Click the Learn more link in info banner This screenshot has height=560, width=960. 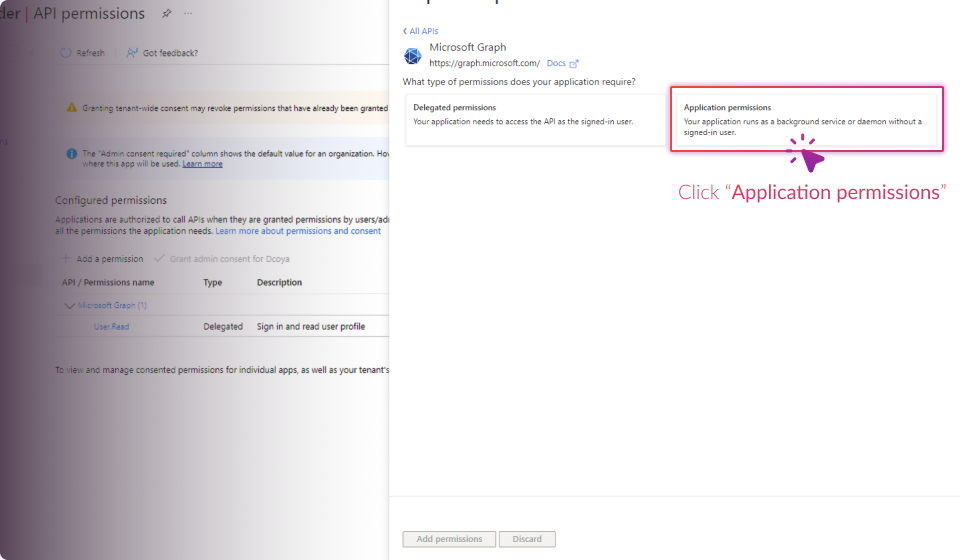tap(202, 164)
